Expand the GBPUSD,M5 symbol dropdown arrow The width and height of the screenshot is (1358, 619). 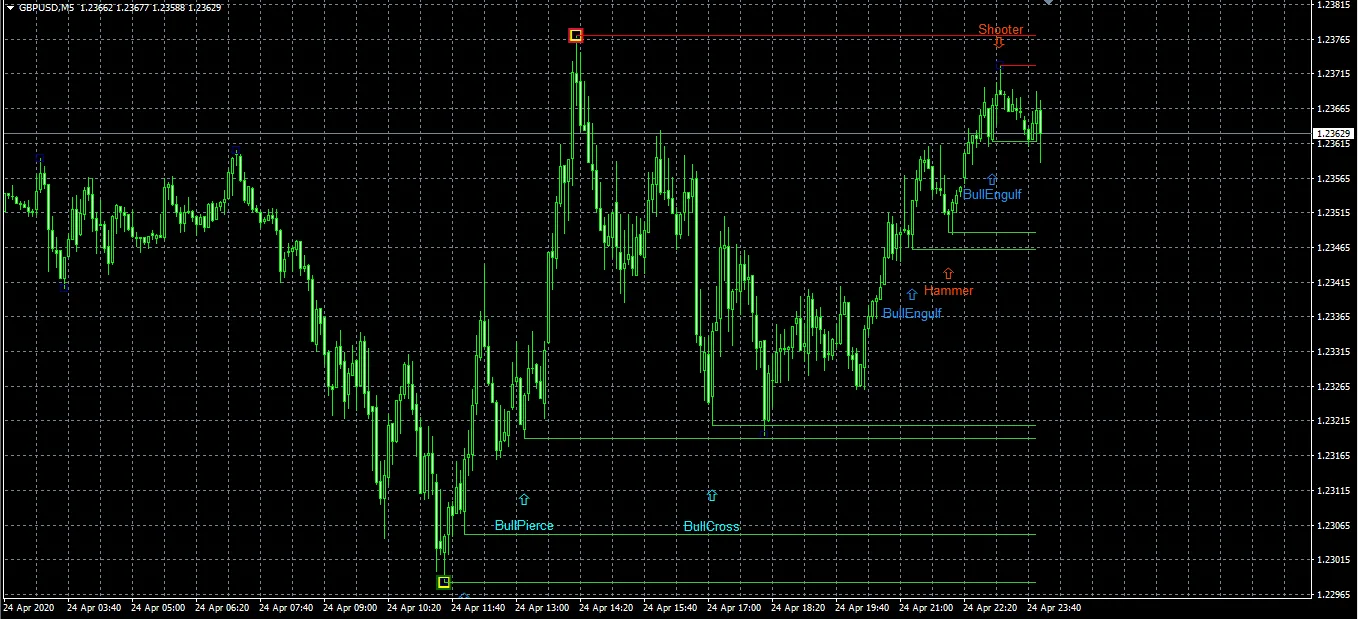(8, 6)
